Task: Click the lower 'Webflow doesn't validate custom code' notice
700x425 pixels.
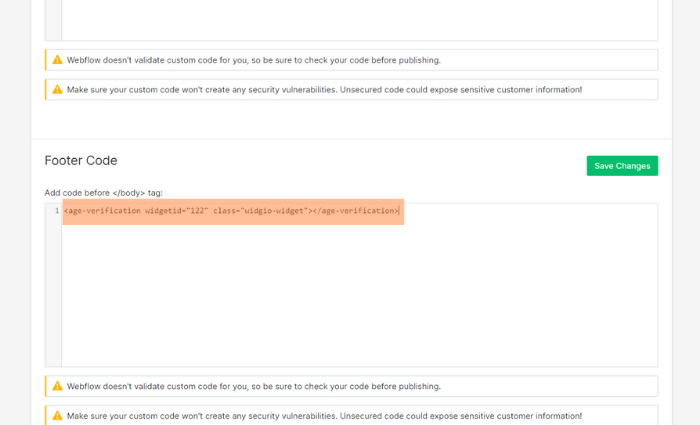Action: click(x=351, y=386)
